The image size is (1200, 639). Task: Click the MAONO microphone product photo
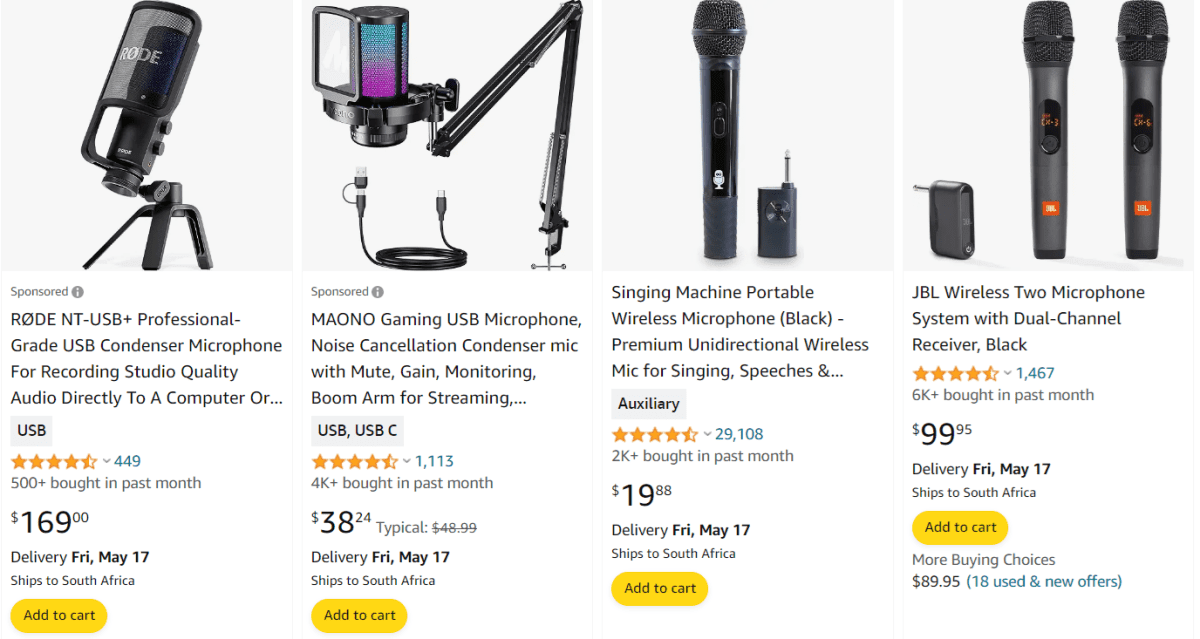(x=446, y=135)
